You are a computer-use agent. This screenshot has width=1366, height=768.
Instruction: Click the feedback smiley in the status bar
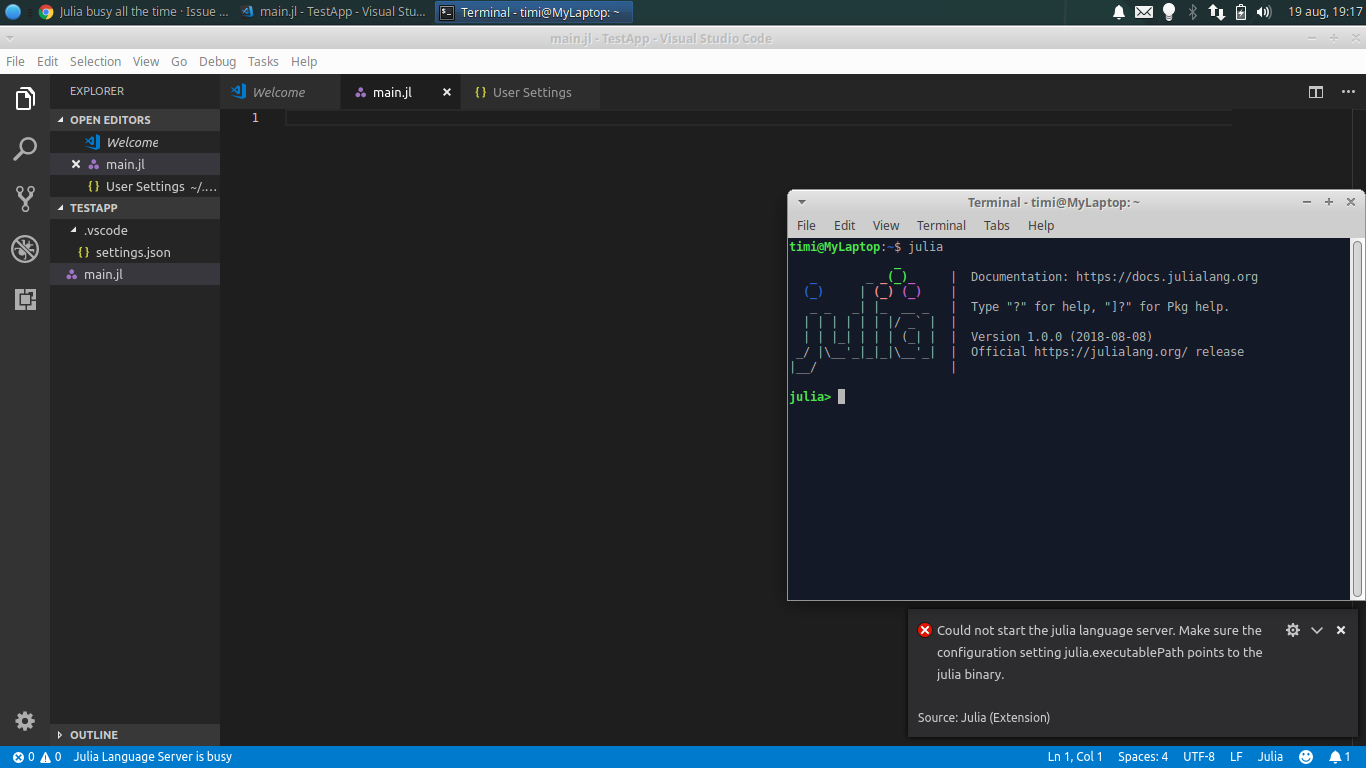click(x=1305, y=756)
